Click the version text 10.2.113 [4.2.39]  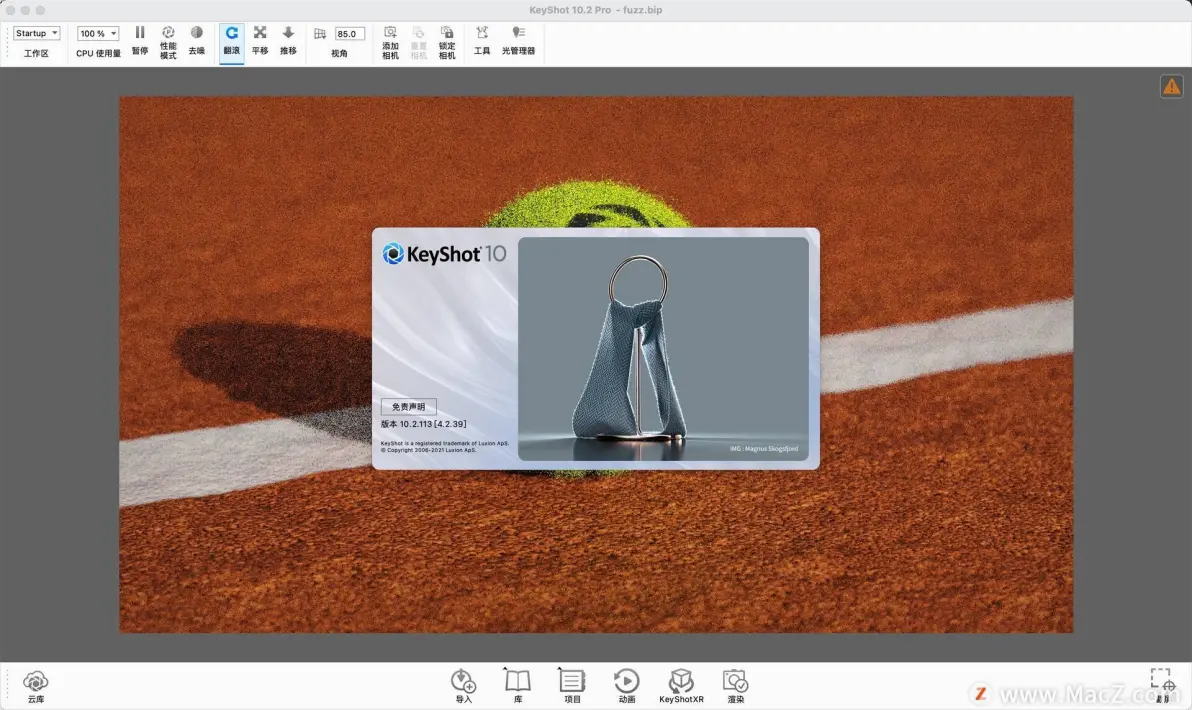pyautogui.click(x=423, y=424)
